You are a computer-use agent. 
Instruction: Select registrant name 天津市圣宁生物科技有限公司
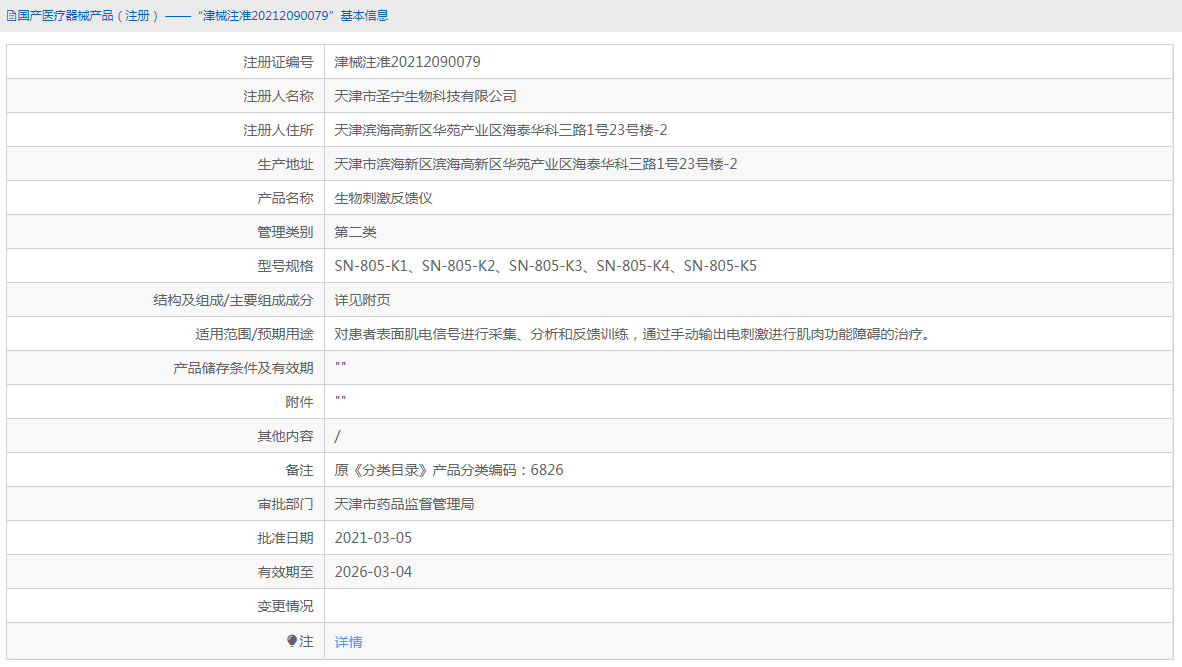click(x=425, y=96)
